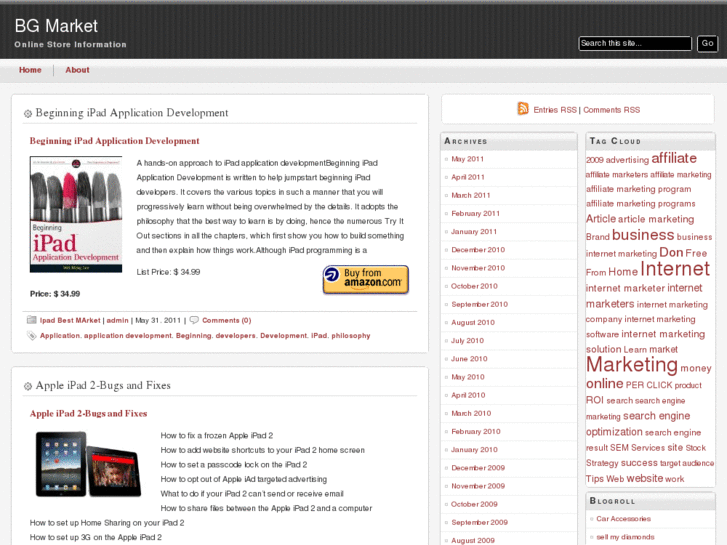Screen dimensions: 727x545
Task: Select the large Marketing tag in Tag Cloud
Action: click(631, 365)
